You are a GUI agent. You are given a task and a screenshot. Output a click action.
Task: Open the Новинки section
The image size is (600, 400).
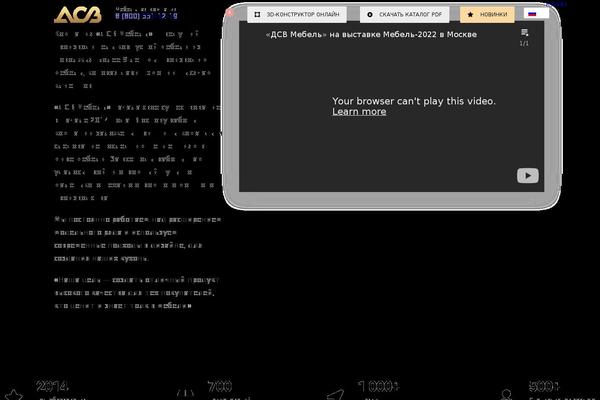[487, 15]
